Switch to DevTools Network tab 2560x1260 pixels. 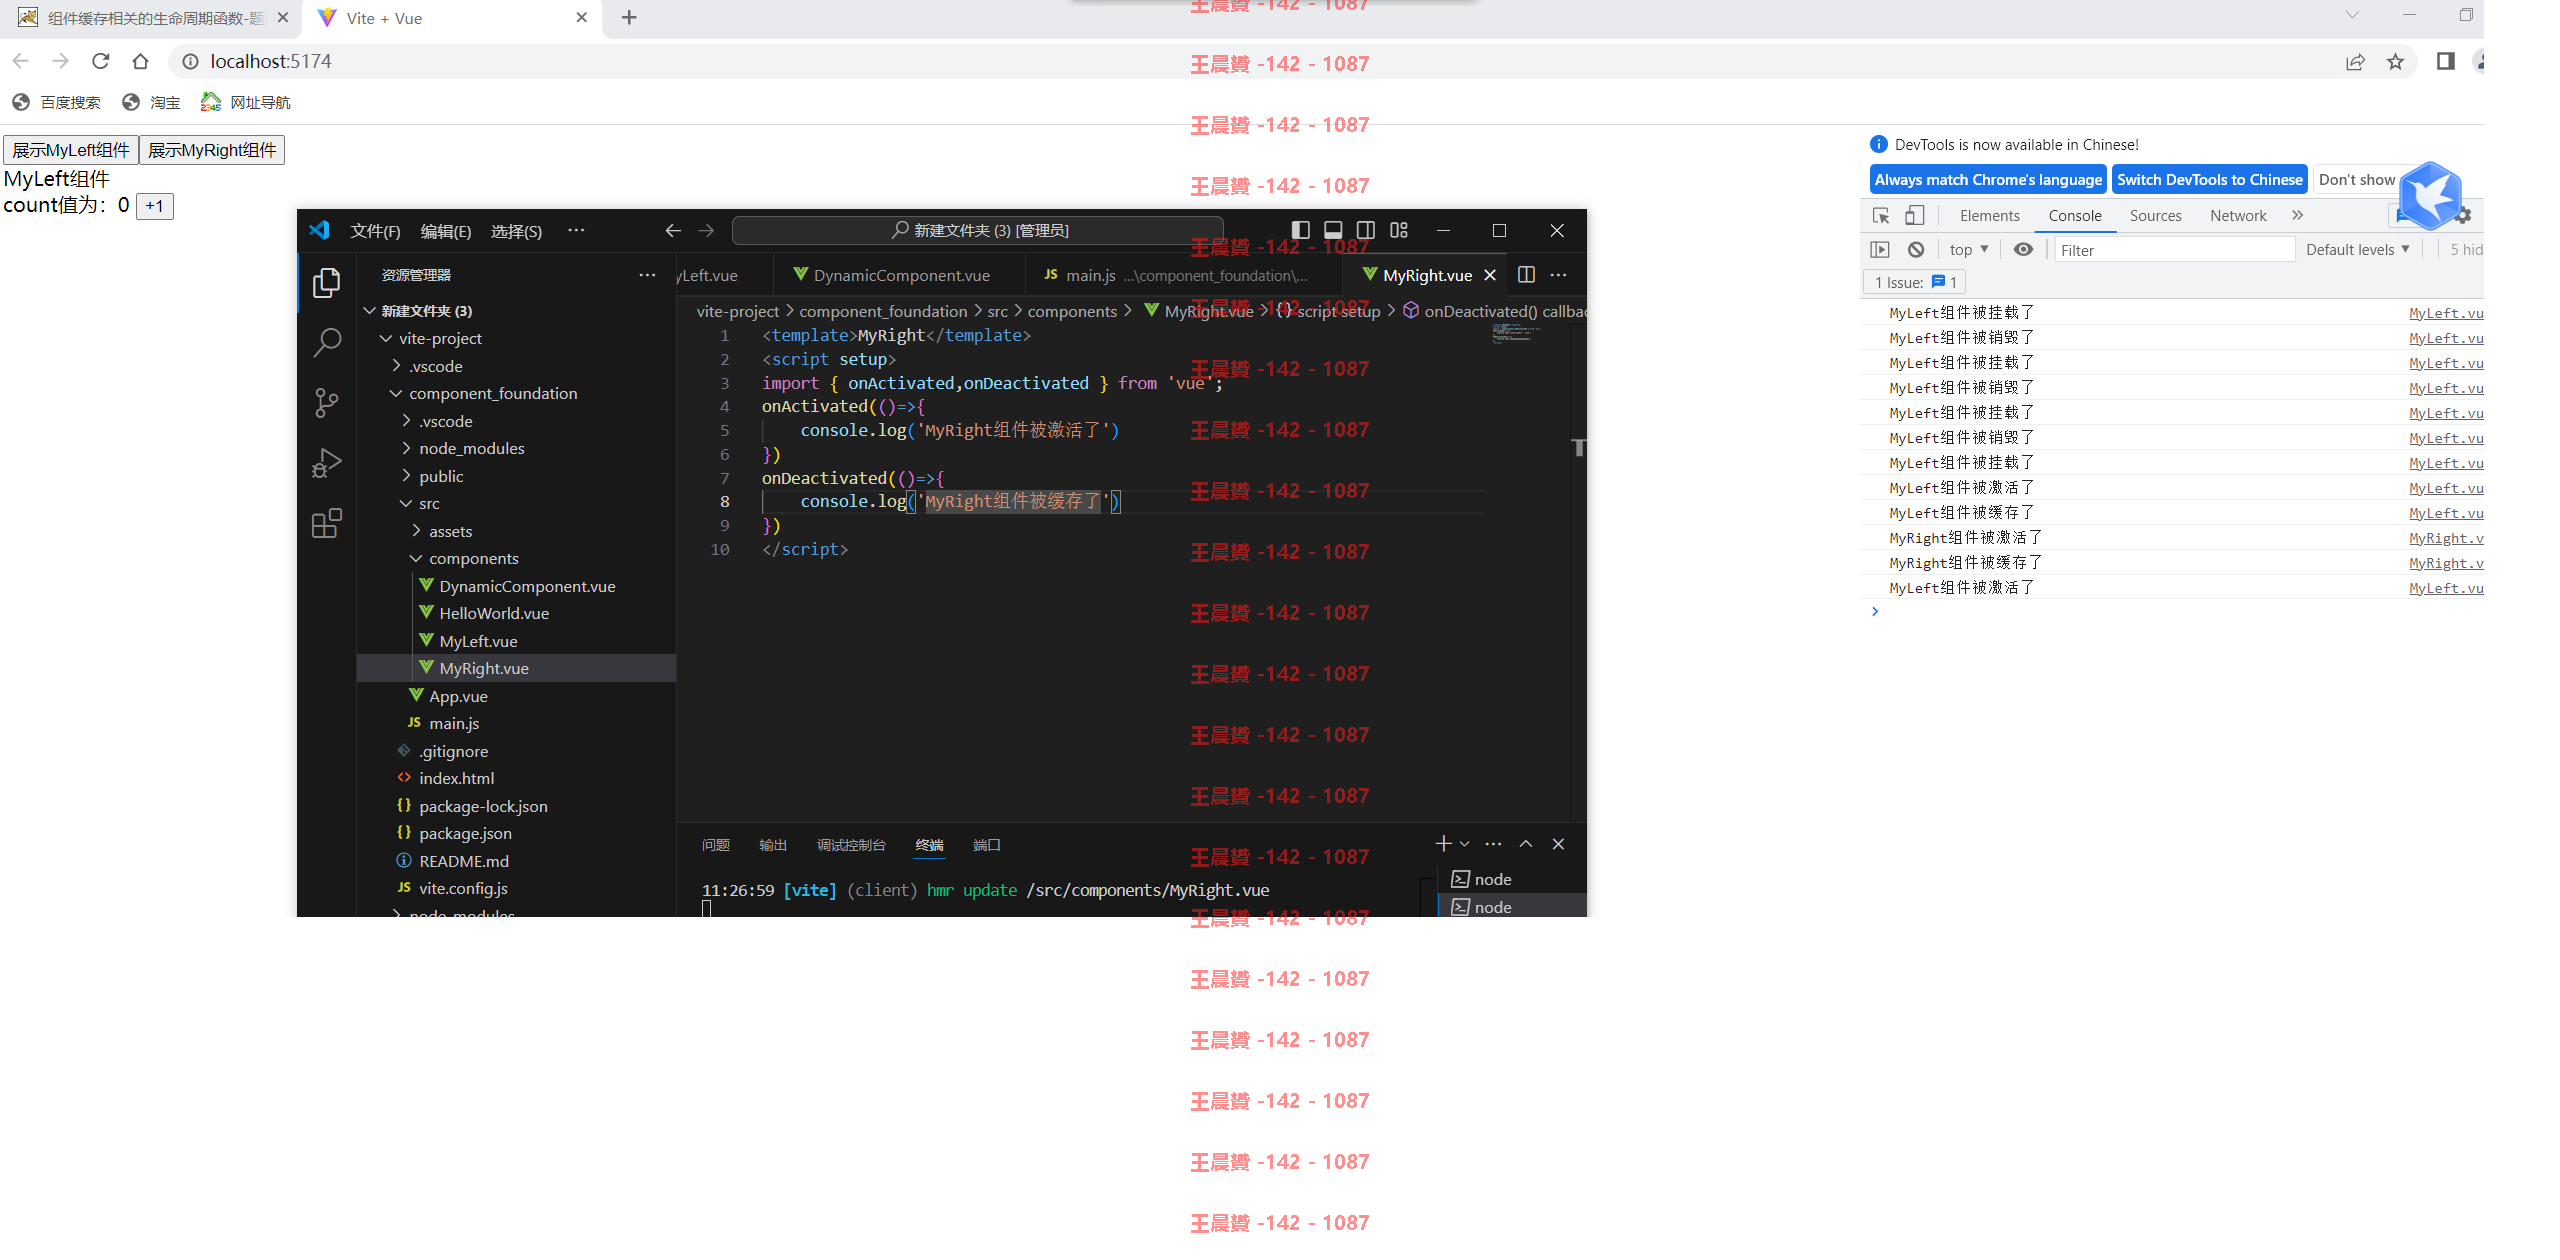[2238, 216]
